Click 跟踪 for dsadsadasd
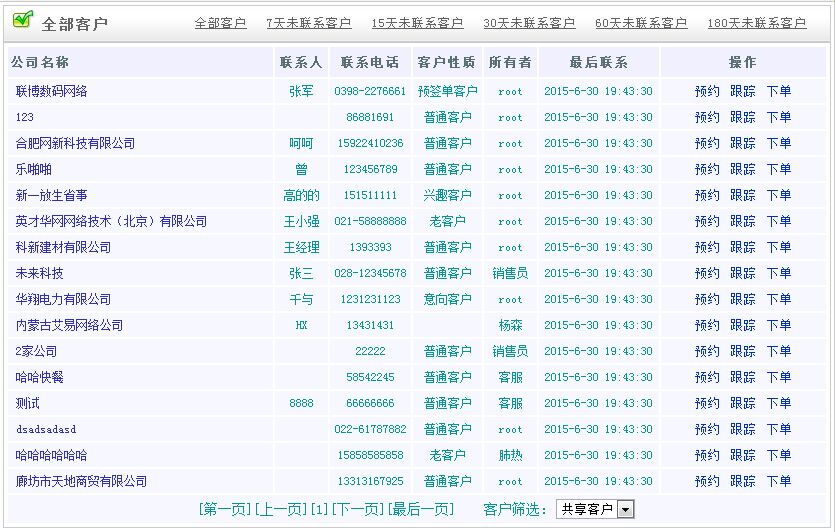Screen dimensions: 835x532 tap(743, 429)
